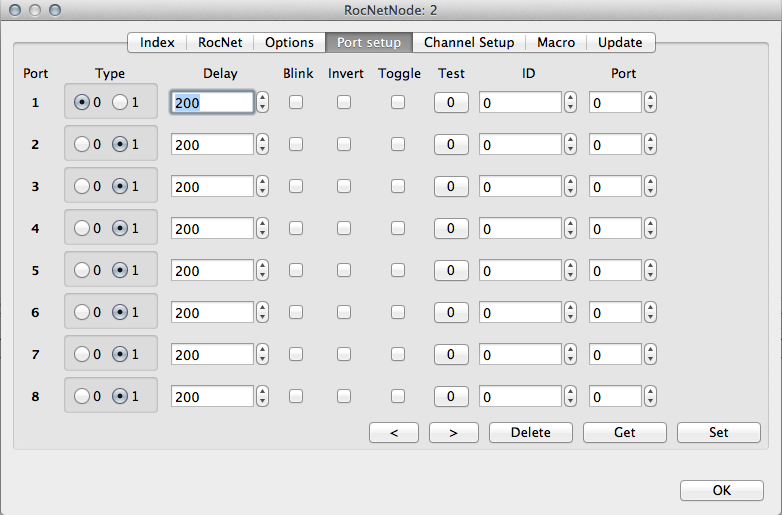This screenshot has width=782, height=515.
Task: Focus the Delay field for port 6
Action: point(212,312)
